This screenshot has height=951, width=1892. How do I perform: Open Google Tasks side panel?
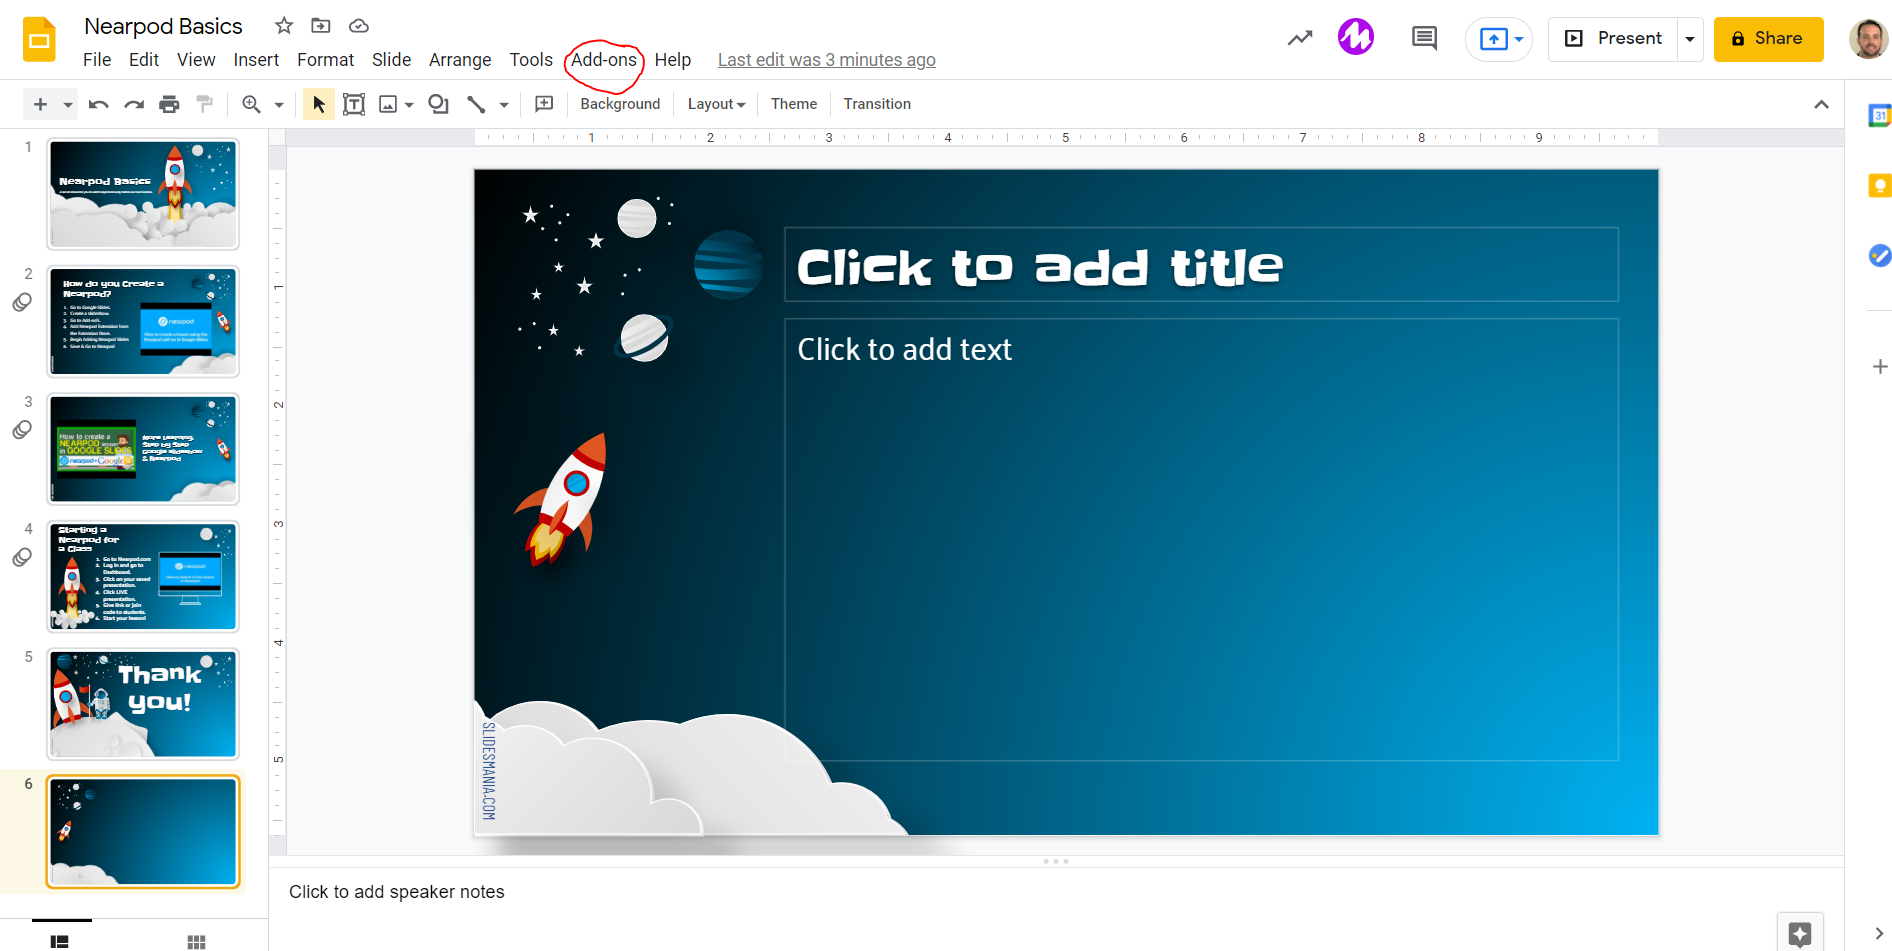pyautogui.click(x=1880, y=256)
